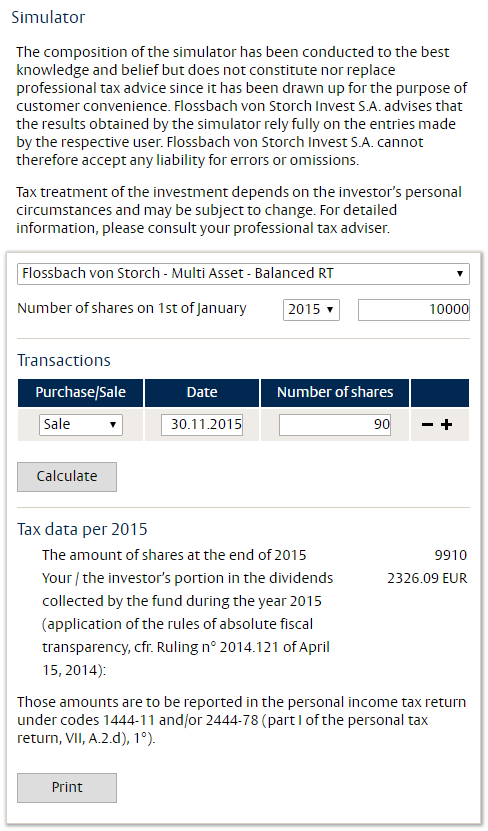
Task: Add a transaction row with plus icon
Action: pos(447,425)
